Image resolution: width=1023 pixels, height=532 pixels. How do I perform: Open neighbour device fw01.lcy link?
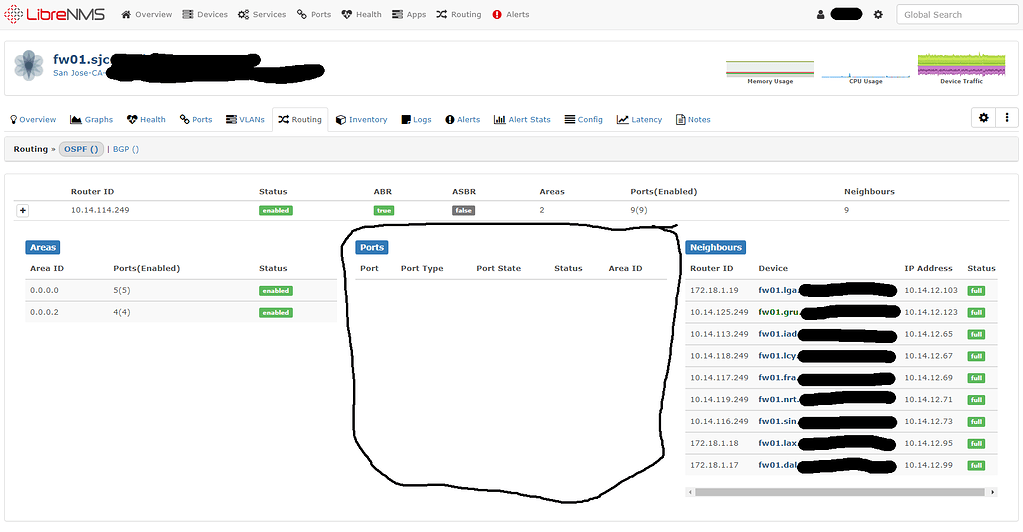[777, 356]
